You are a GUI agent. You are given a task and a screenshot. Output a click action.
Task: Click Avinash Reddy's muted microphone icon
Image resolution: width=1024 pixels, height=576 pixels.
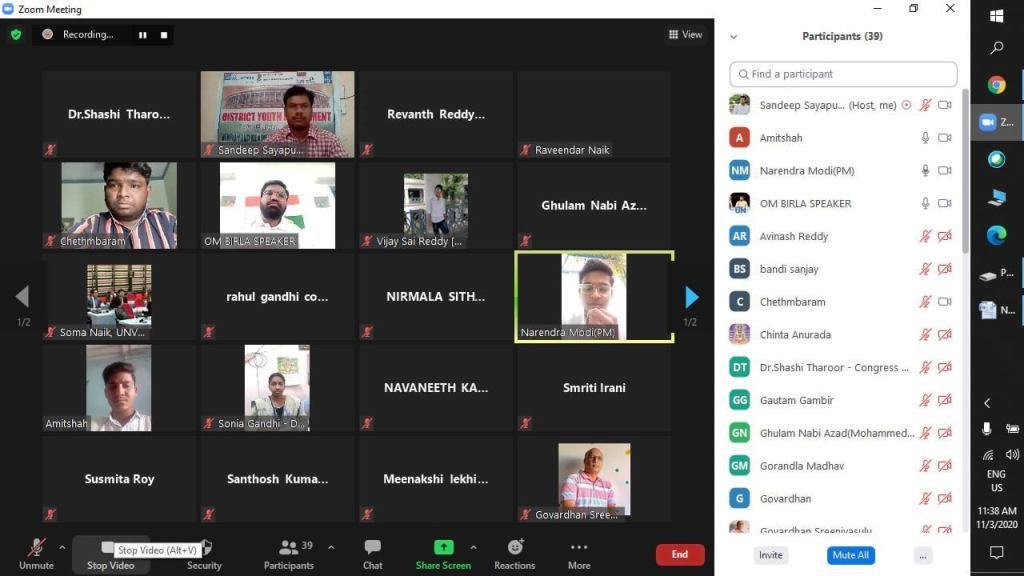(925, 236)
